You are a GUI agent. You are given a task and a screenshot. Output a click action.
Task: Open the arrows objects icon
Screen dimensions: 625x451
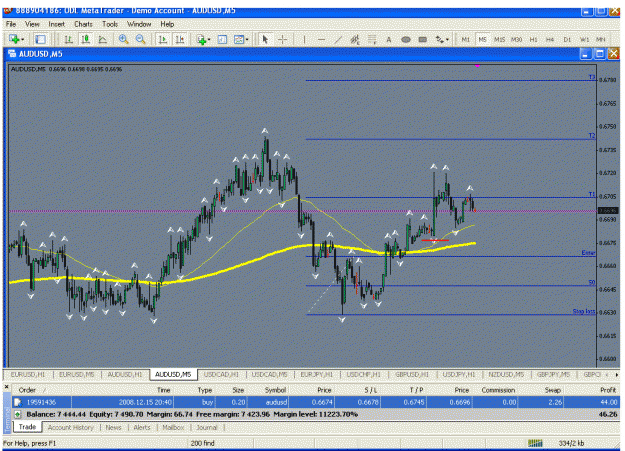click(440, 39)
